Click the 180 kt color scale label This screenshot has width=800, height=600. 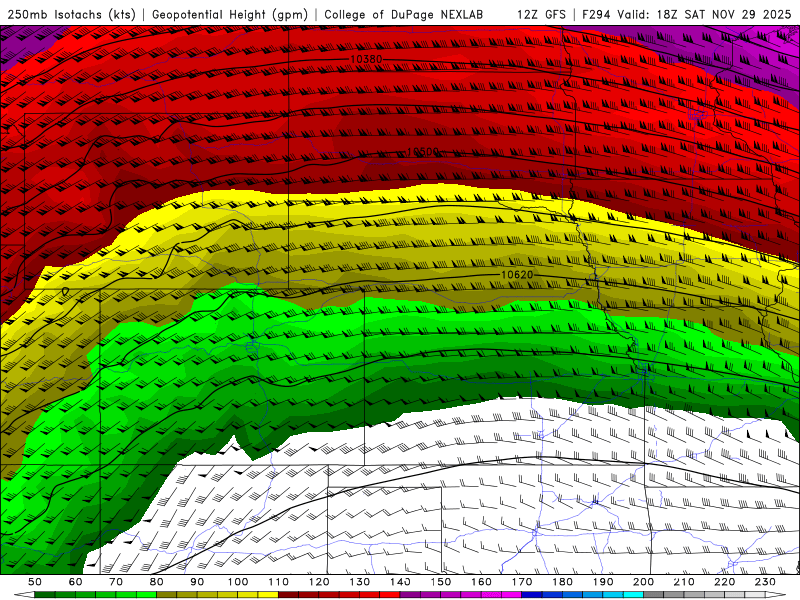coord(562,582)
